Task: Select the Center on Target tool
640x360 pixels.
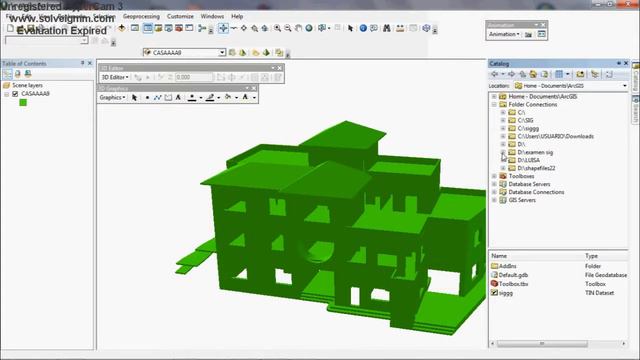Action: (244, 28)
